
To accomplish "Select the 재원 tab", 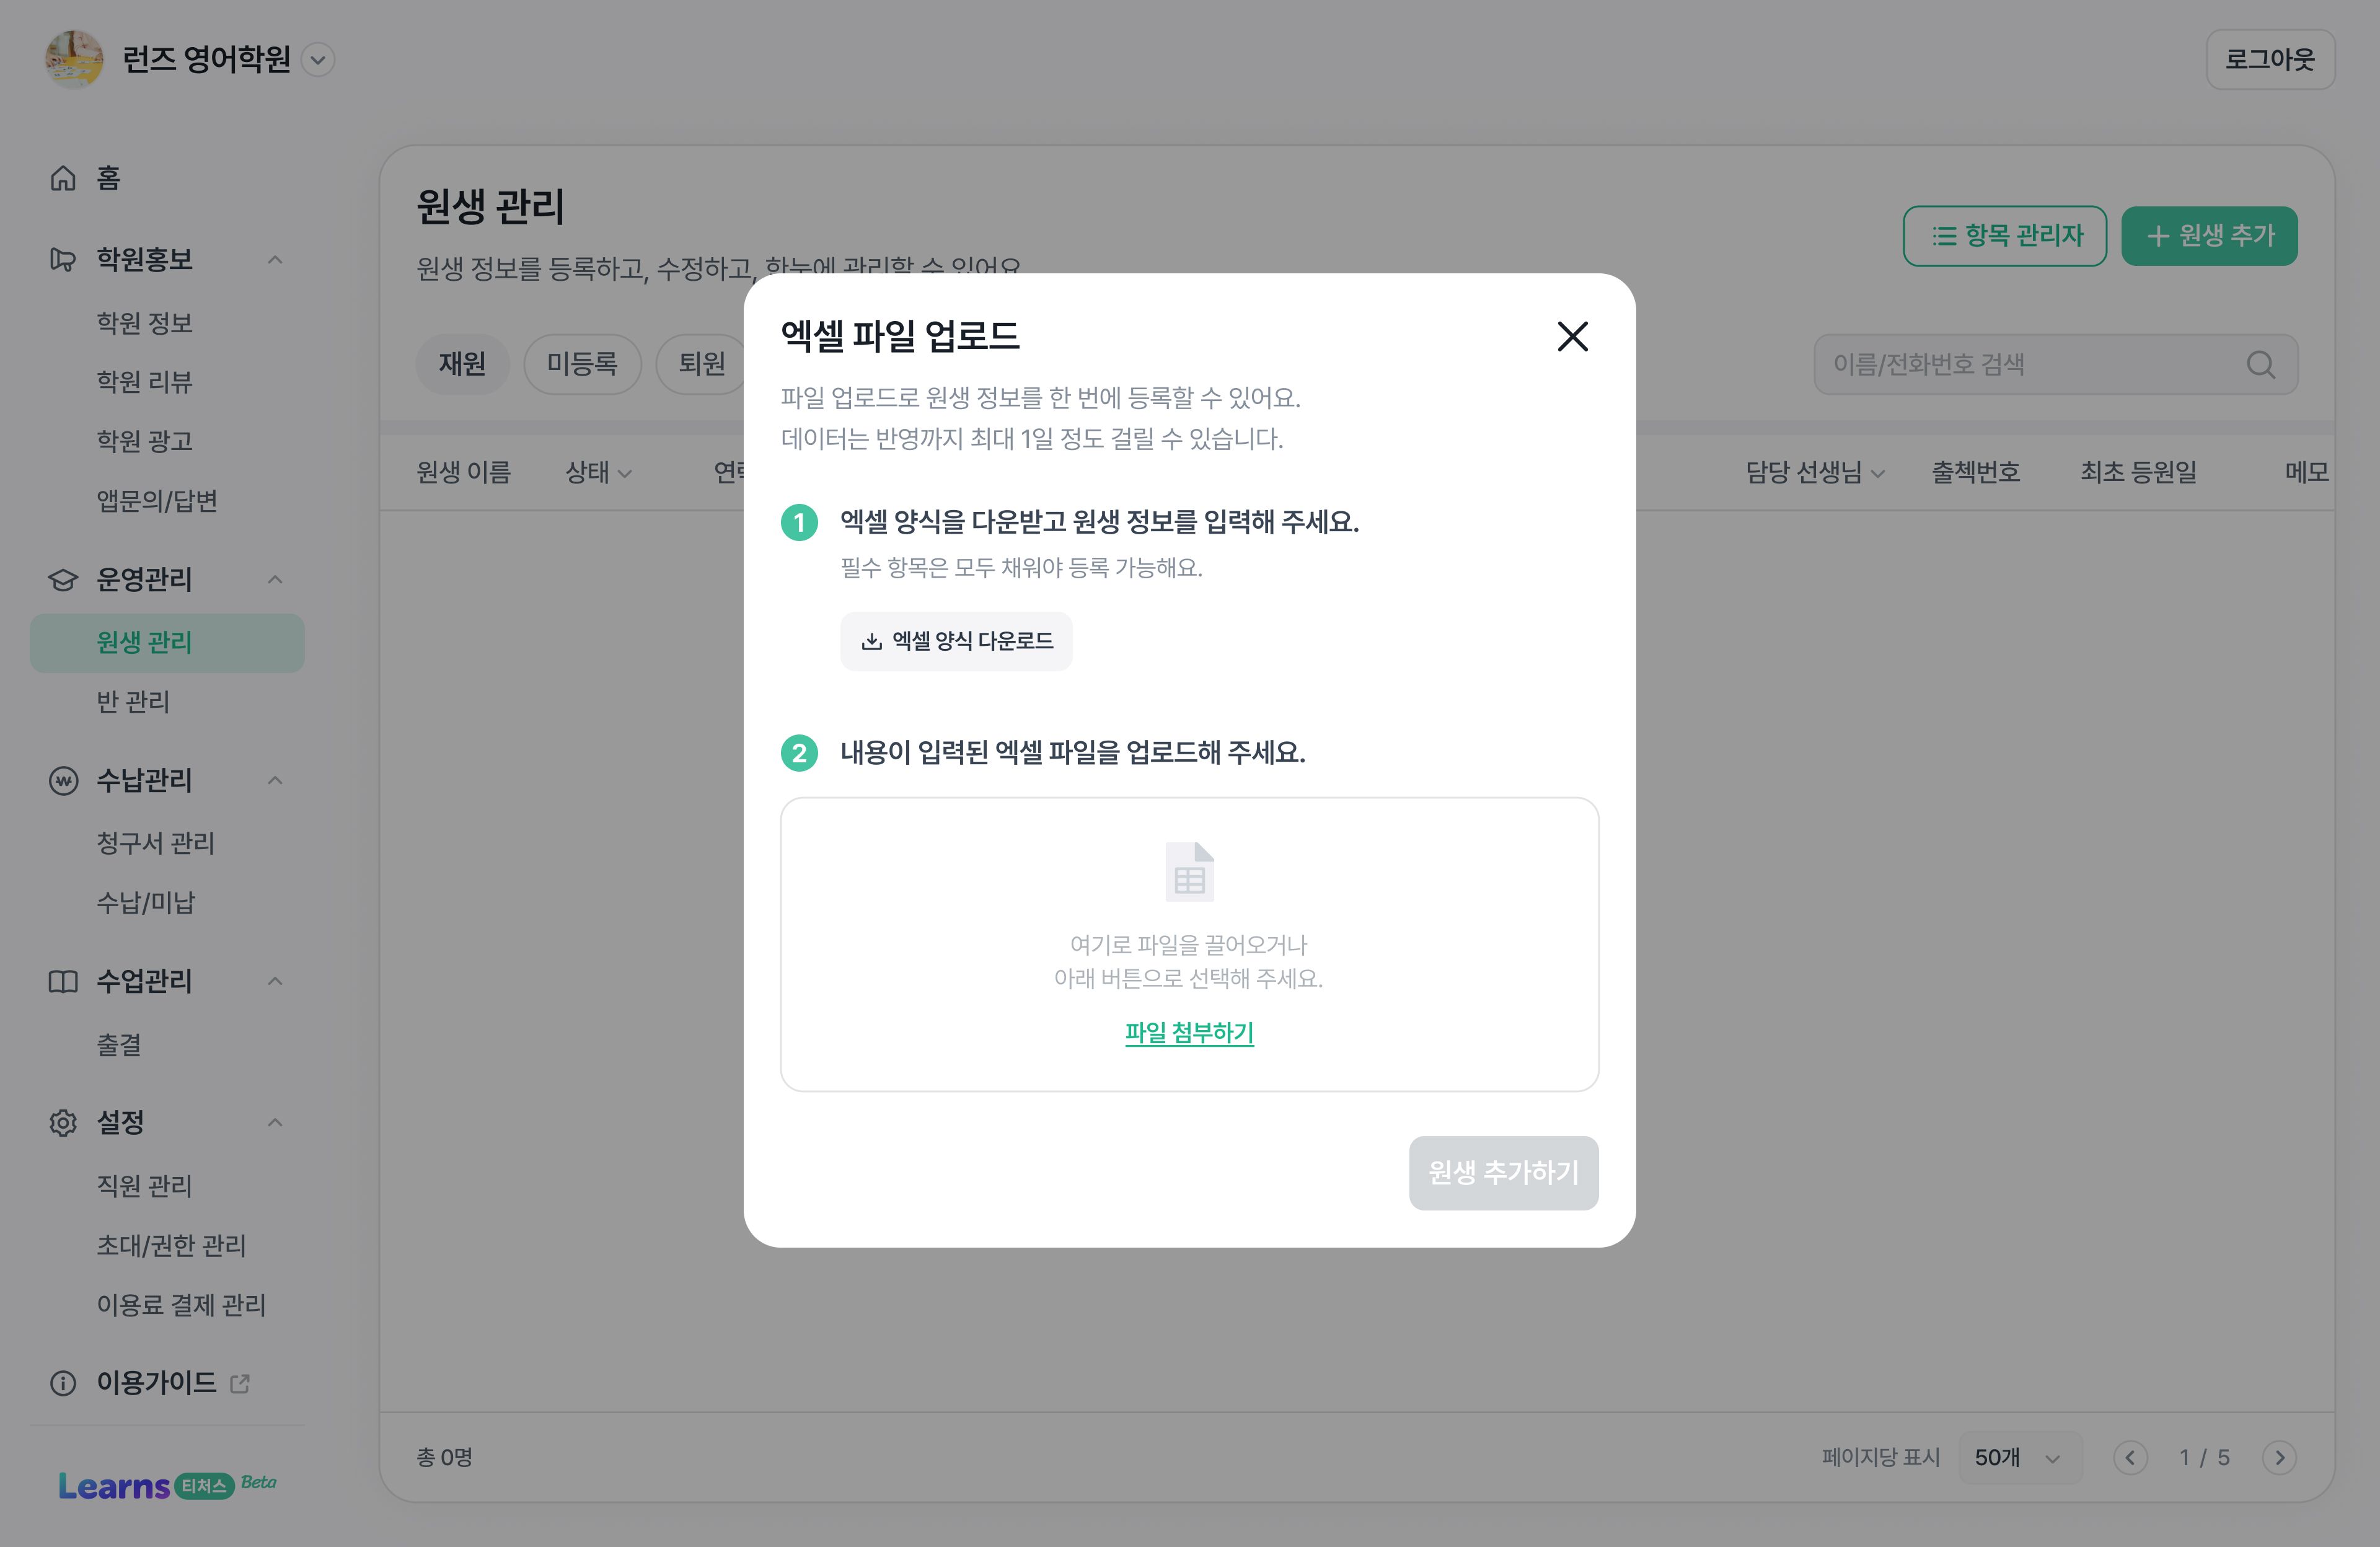I will coord(462,364).
